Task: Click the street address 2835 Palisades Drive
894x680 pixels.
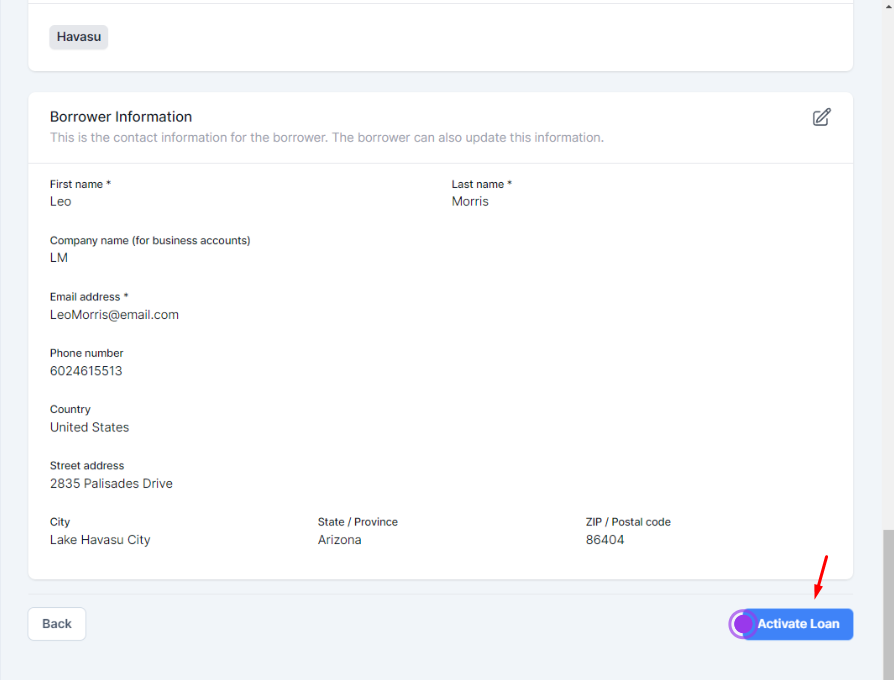Action: [x=111, y=484]
